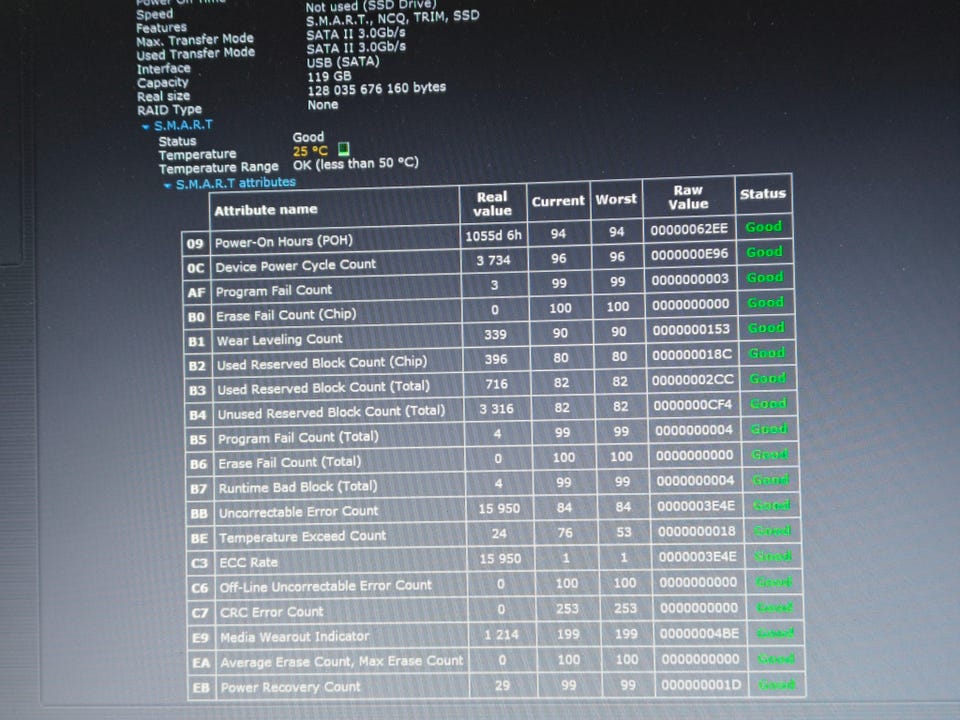This screenshot has height=720, width=960.
Task: Select Uncorrectable Error Count row
Action: coord(494,509)
